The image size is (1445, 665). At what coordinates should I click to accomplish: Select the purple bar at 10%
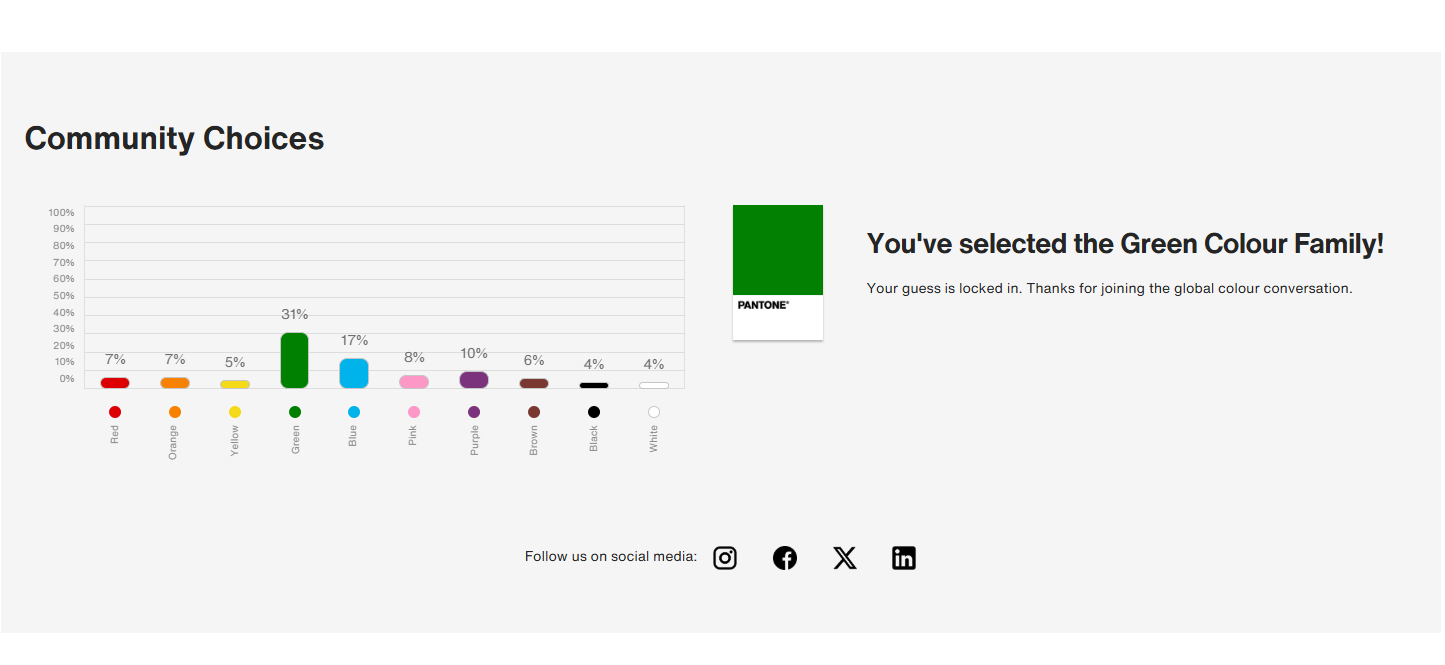[474, 380]
